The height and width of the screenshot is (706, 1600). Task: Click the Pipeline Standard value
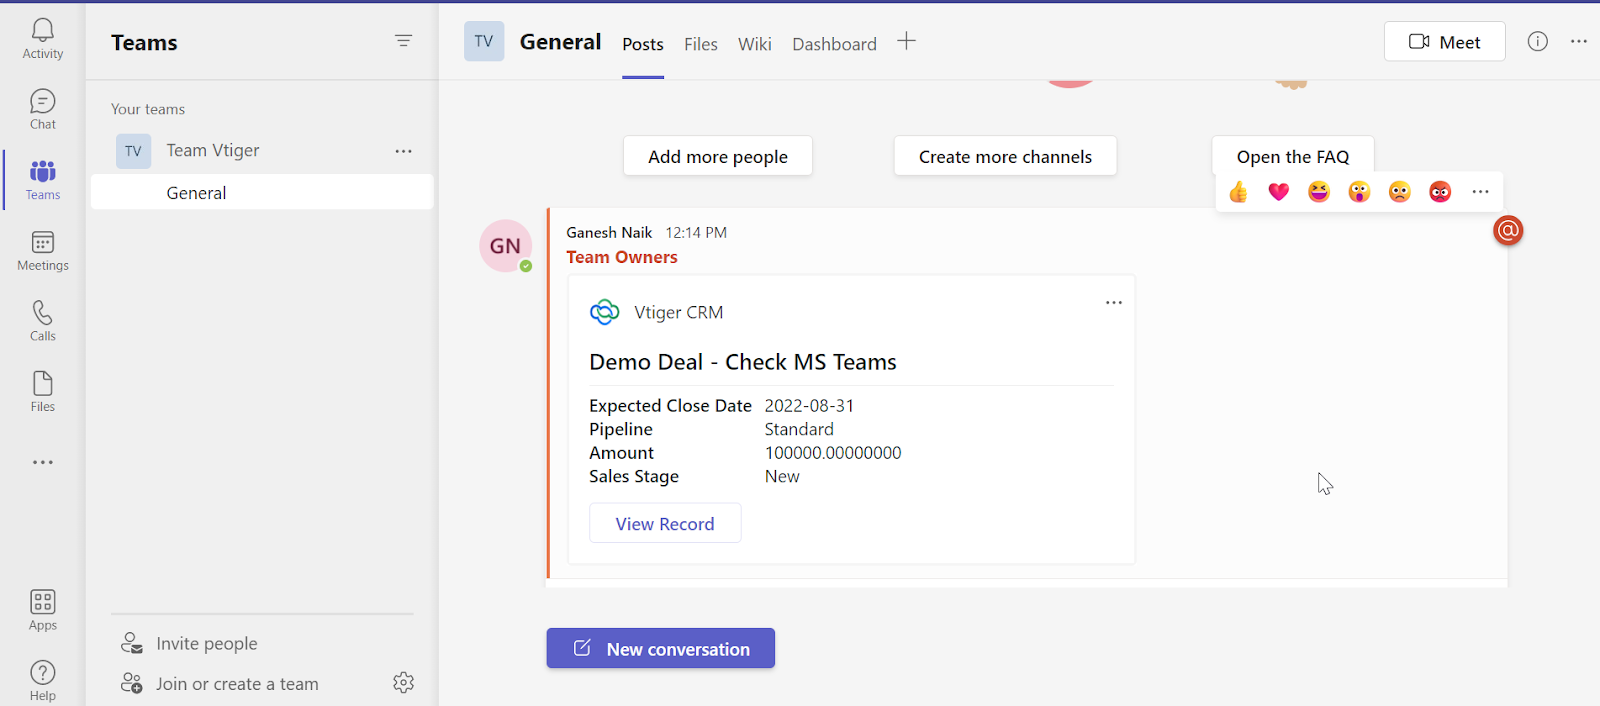(799, 430)
